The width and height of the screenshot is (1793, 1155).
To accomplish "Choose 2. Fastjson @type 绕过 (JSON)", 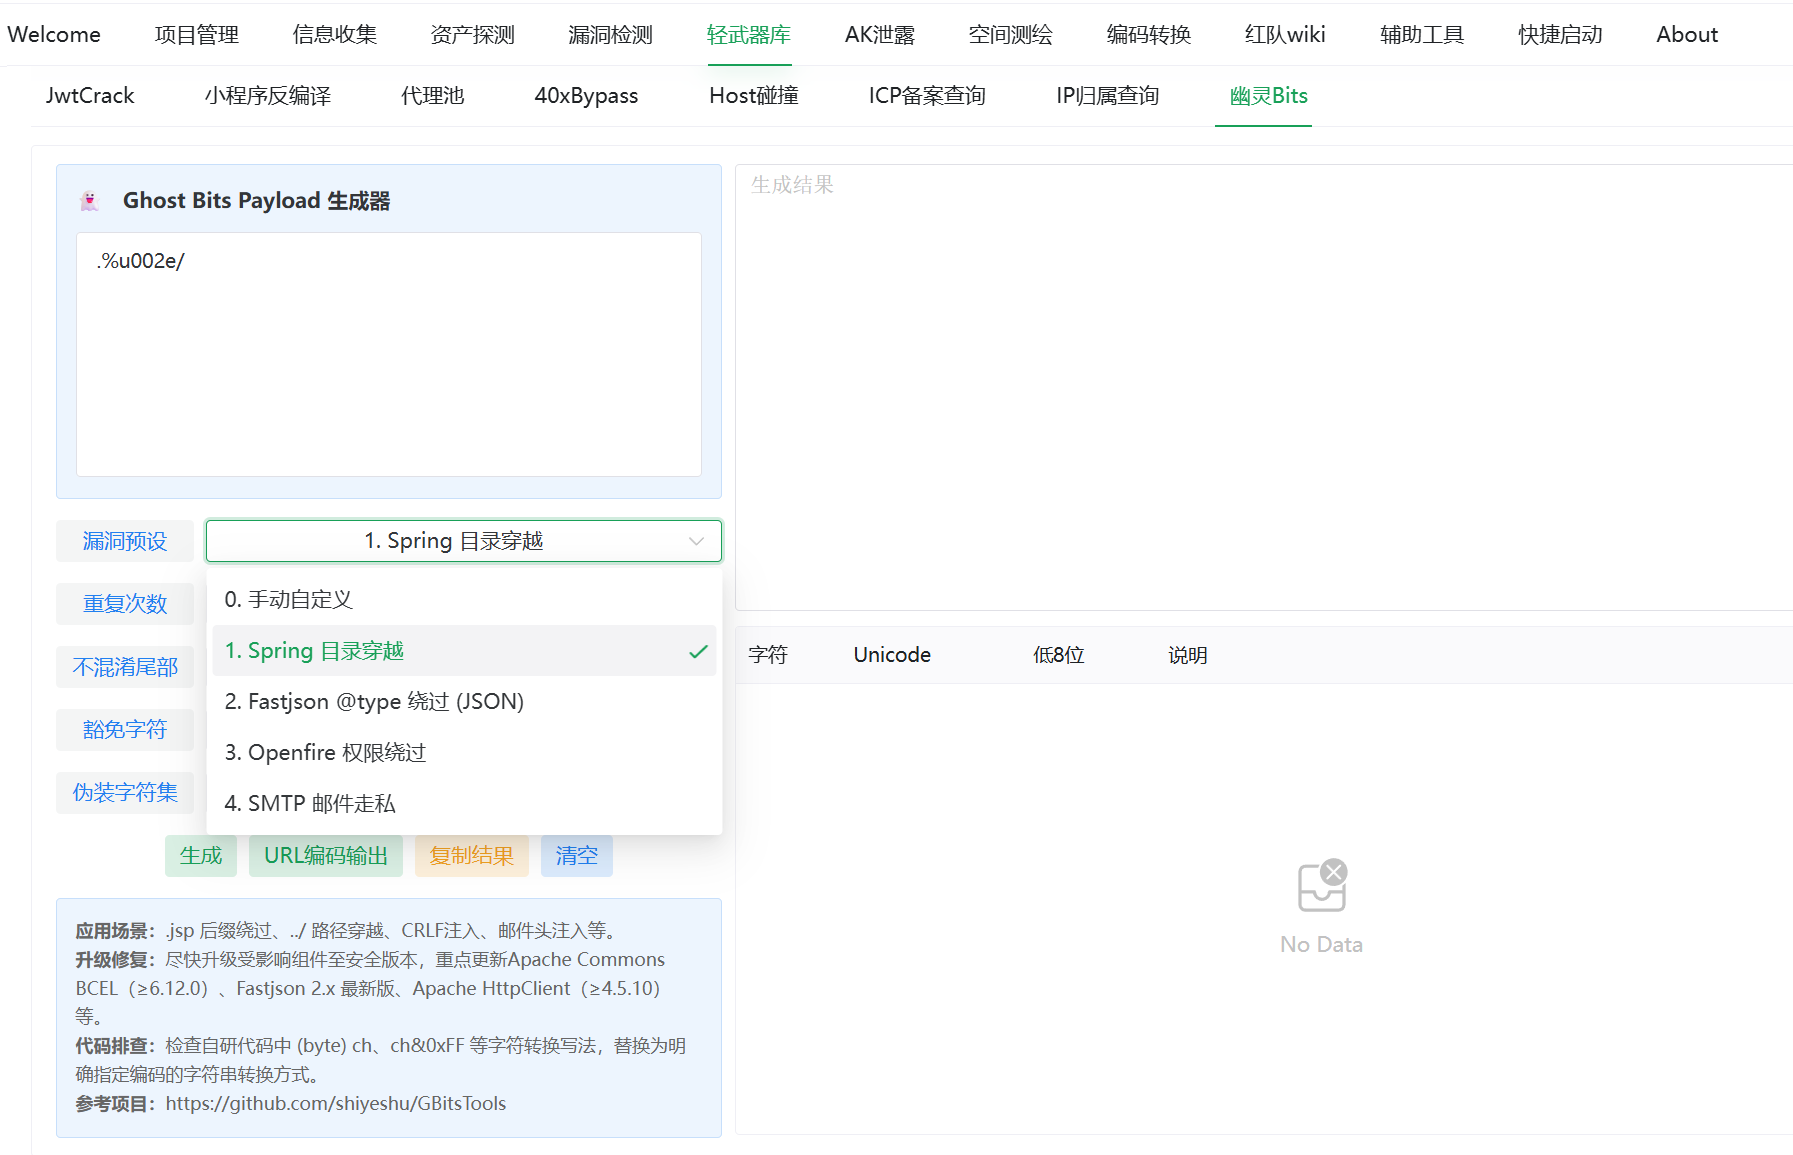I will click(x=464, y=702).
